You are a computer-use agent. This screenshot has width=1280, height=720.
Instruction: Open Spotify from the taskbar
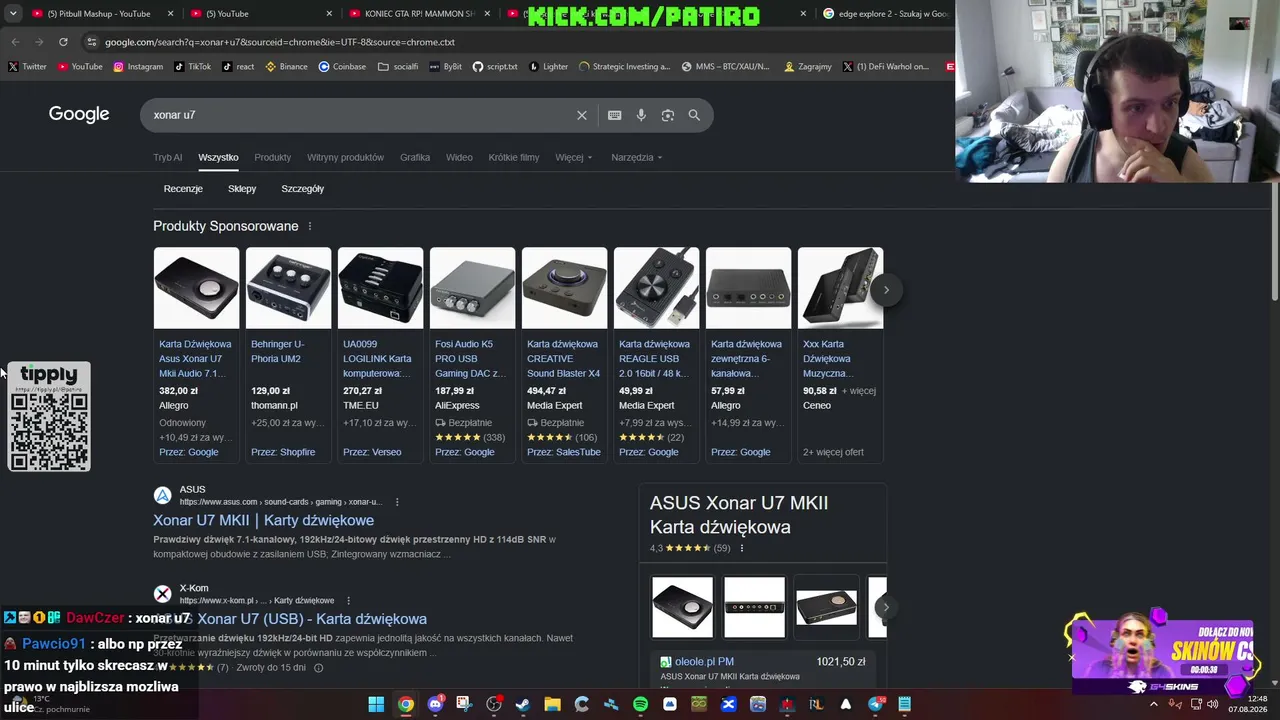point(640,704)
